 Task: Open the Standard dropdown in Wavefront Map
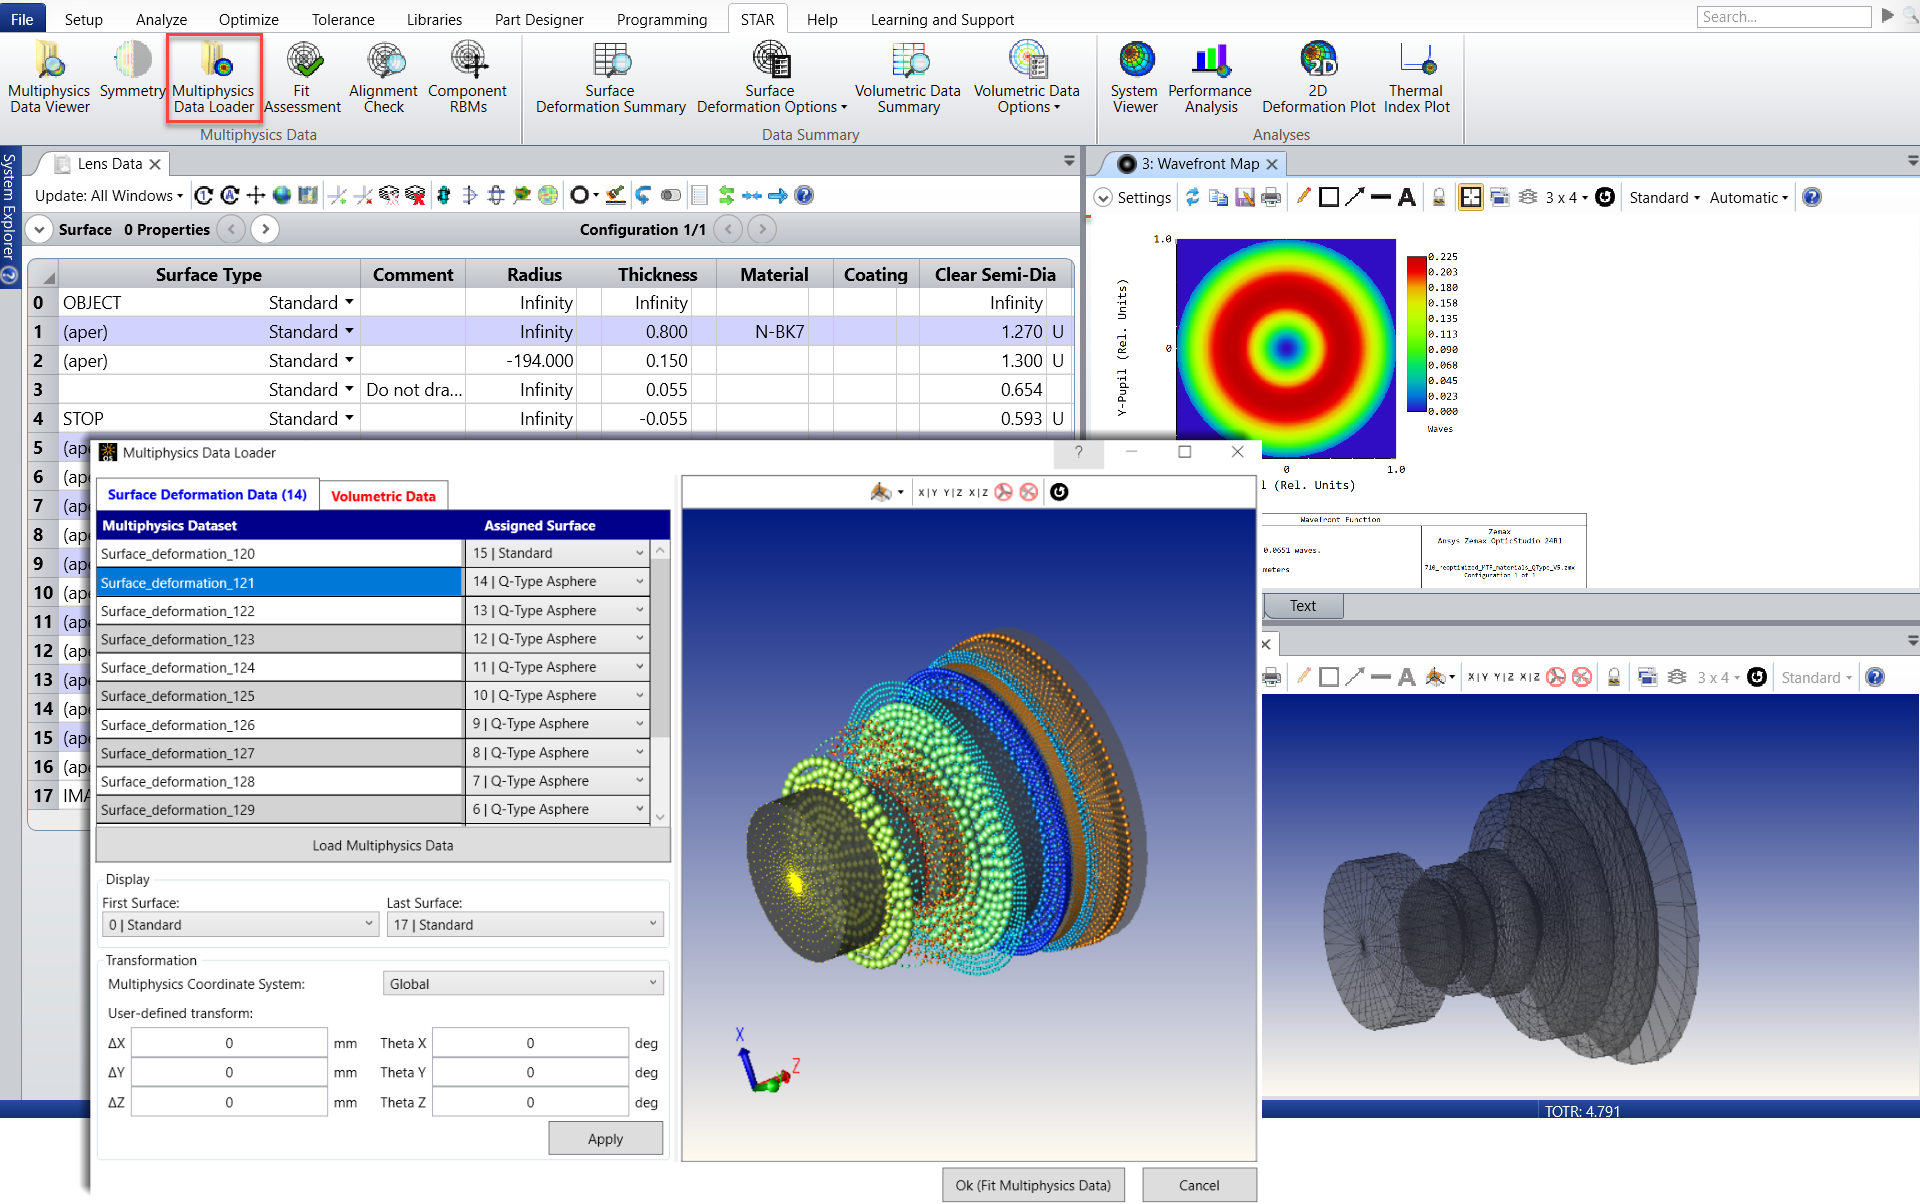point(1664,197)
